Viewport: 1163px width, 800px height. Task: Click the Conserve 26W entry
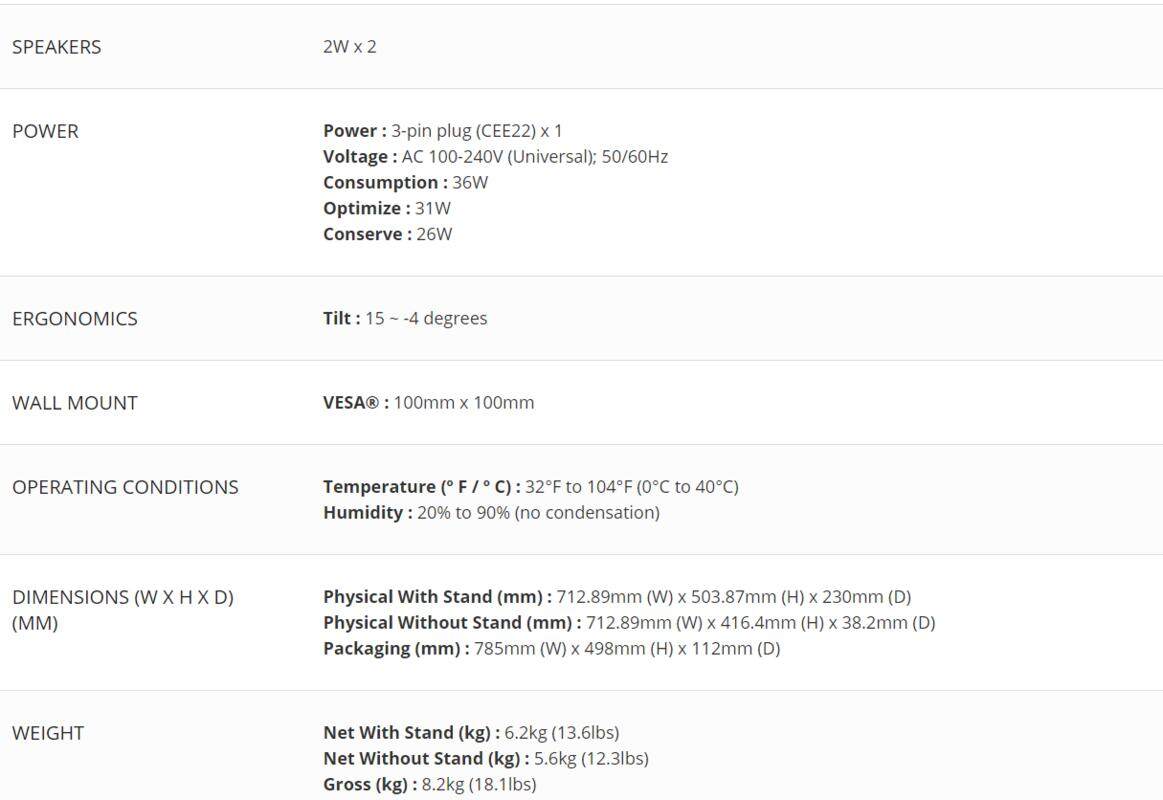(387, 235)
